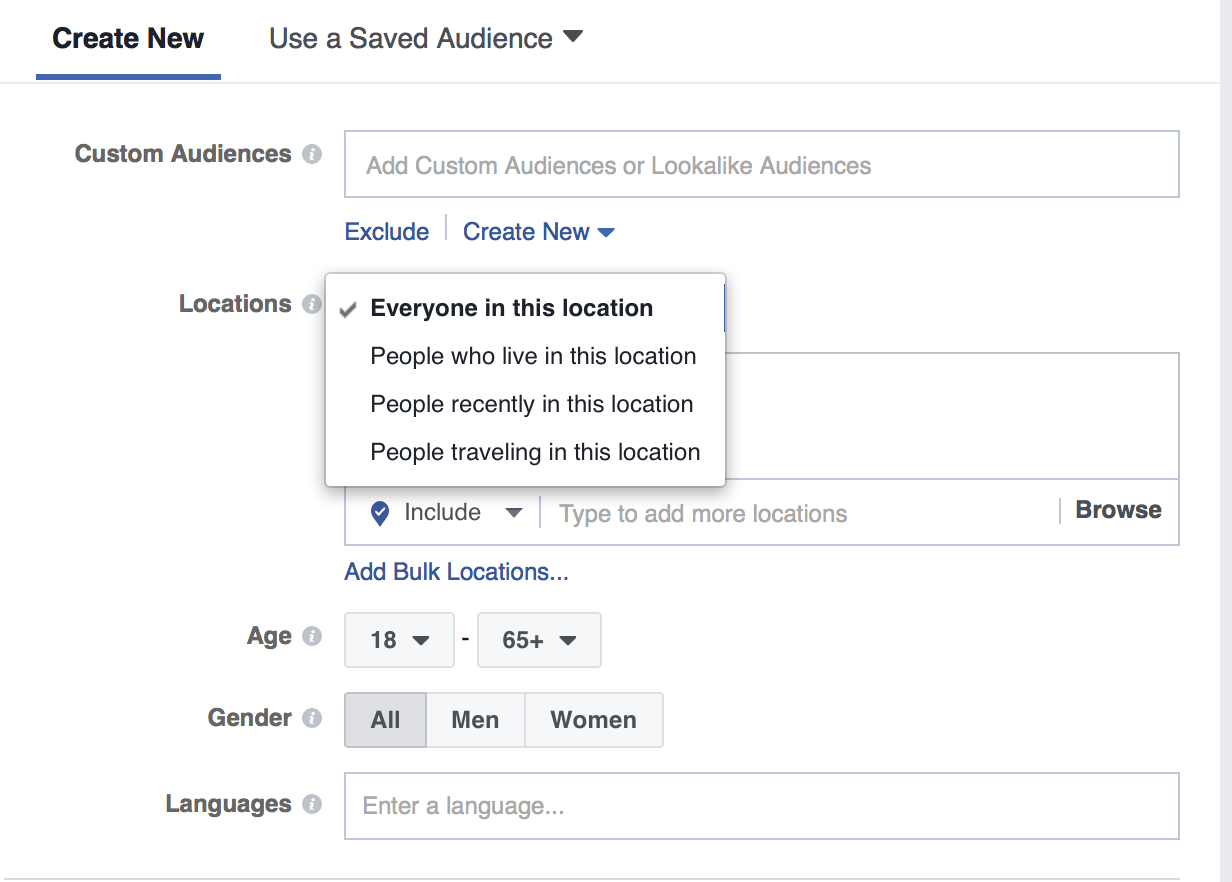Screen dimensions: 1232x882
Task: Select People who live in this location
Action: [x=533, y=356]
